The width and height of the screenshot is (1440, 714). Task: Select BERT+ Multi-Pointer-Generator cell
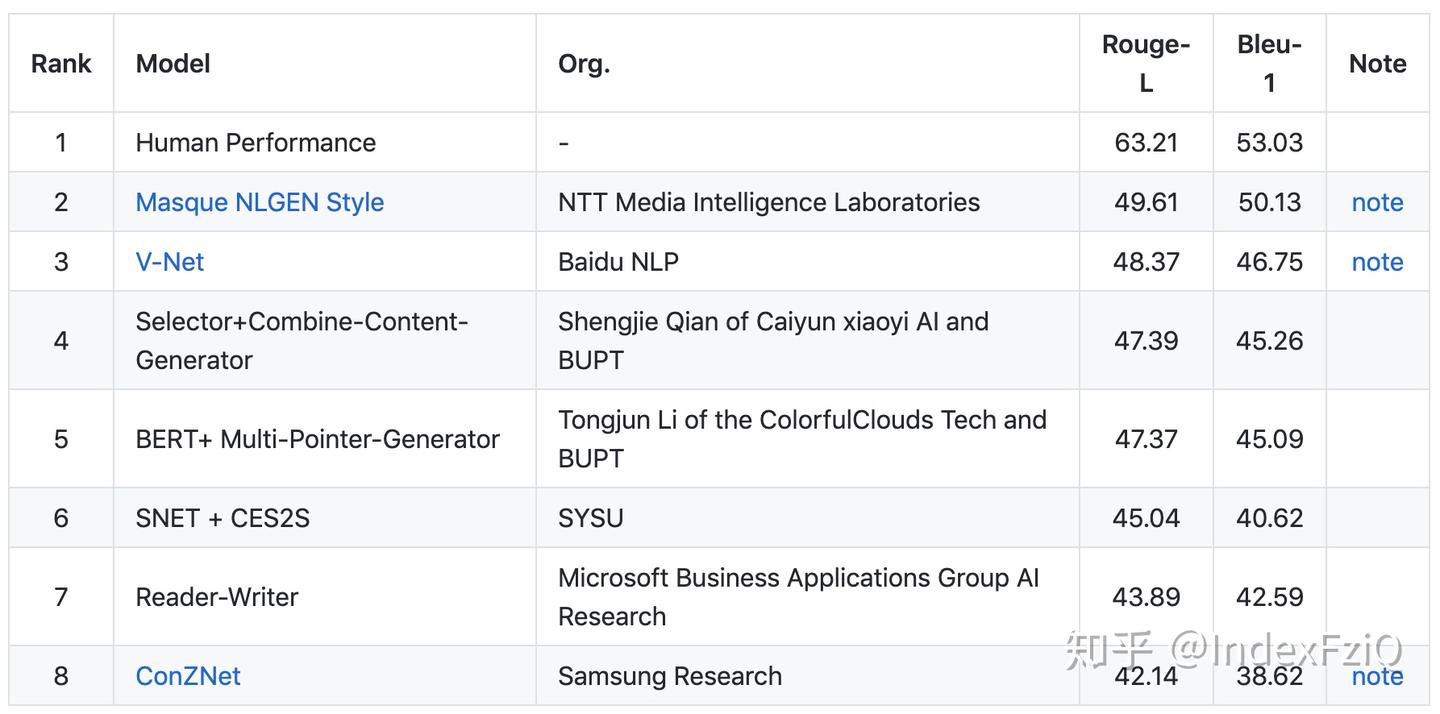tap(325, 439)
